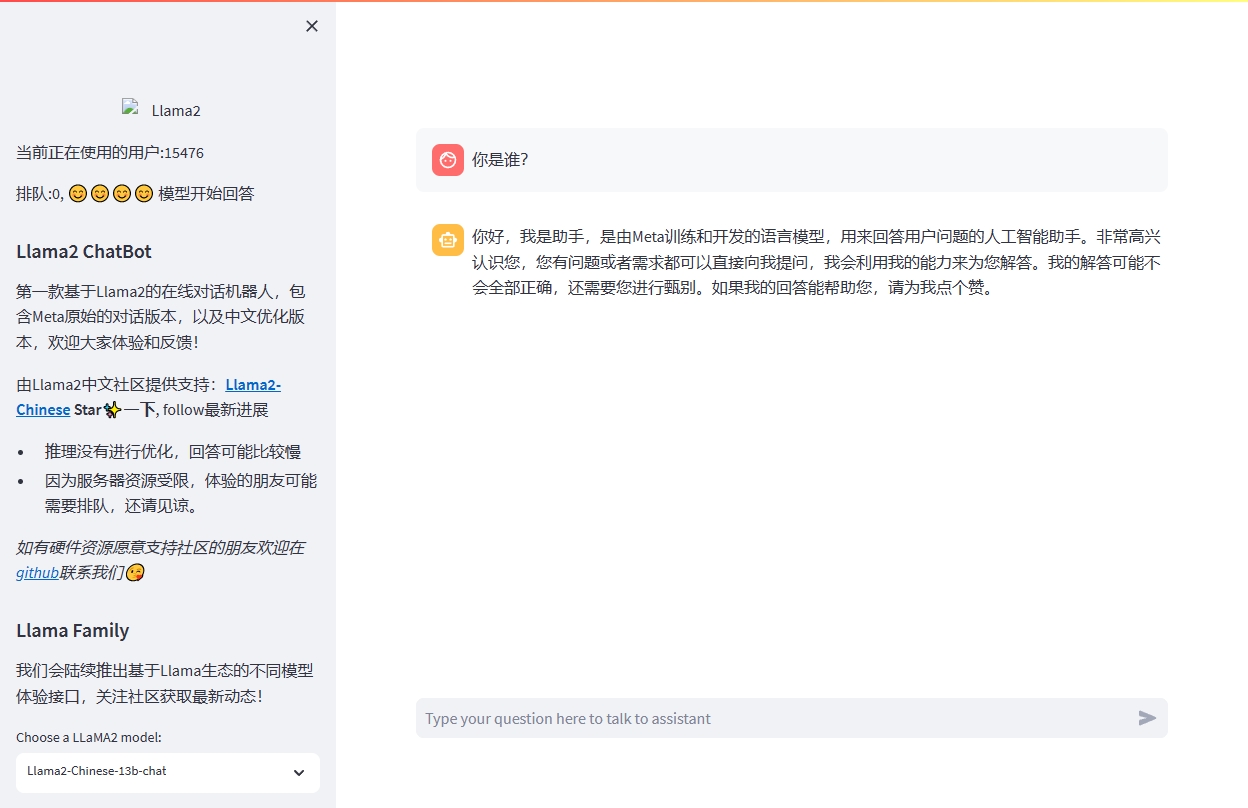Open the Llama2-Chinese community link
1248x808 pixels.
coord(253,384)
